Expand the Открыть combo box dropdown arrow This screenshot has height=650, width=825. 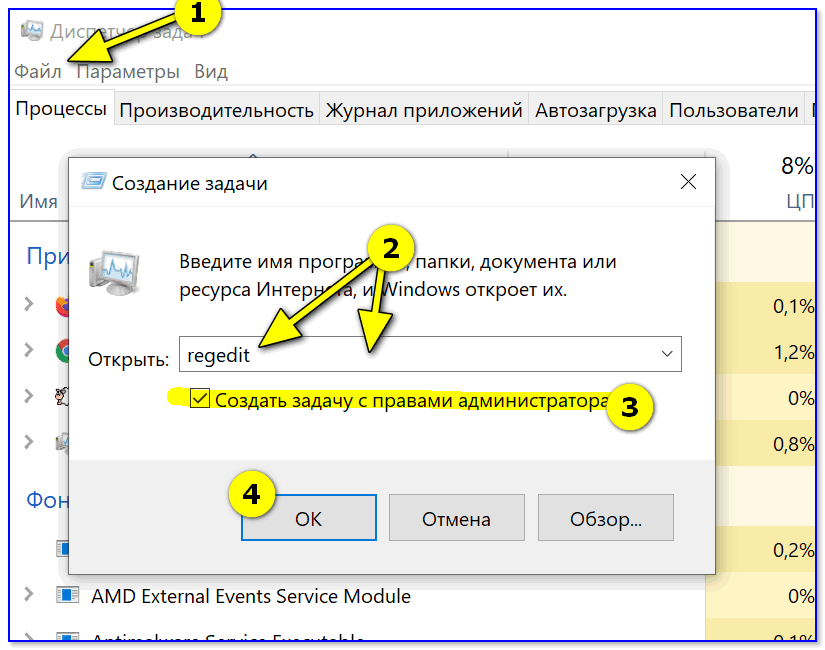667,354
